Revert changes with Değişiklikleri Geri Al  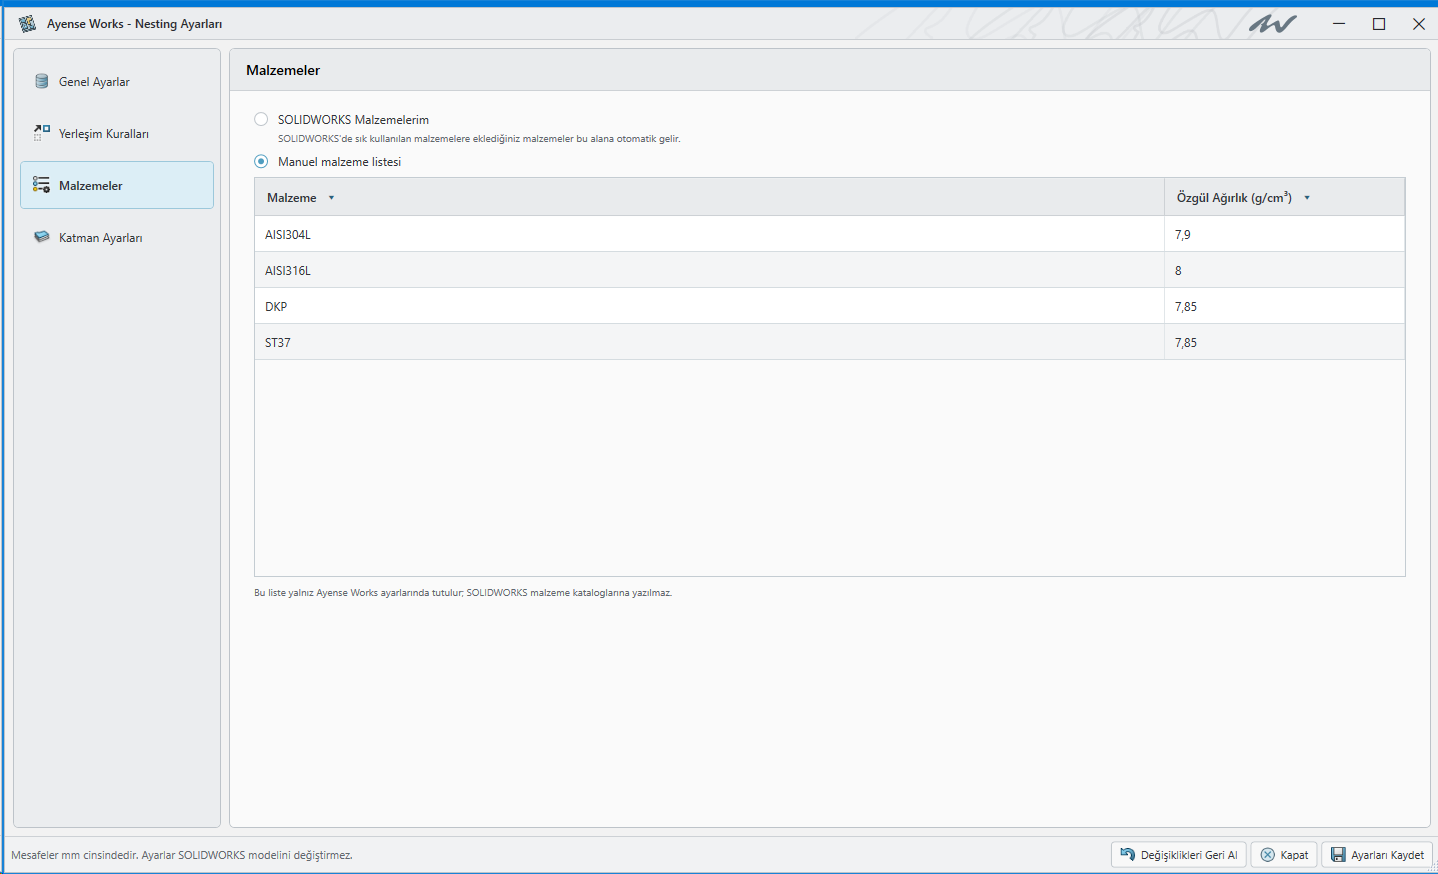[x=1179, y=855]
